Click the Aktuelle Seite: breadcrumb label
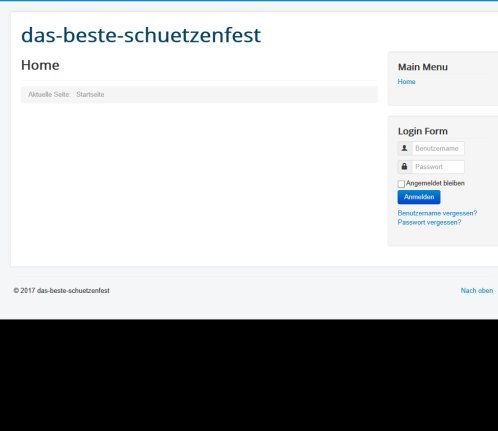The width and height of the screenshot is (498, 431). [x=49, y=94]
